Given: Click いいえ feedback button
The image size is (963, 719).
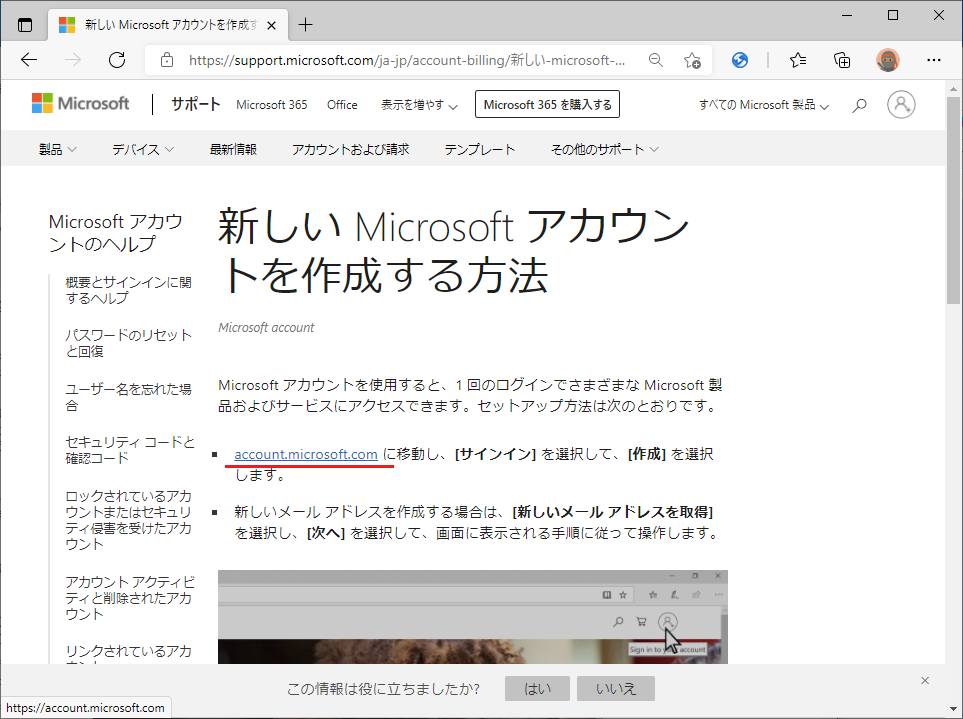Looking at the screenshot, I should tap(615, 689).
